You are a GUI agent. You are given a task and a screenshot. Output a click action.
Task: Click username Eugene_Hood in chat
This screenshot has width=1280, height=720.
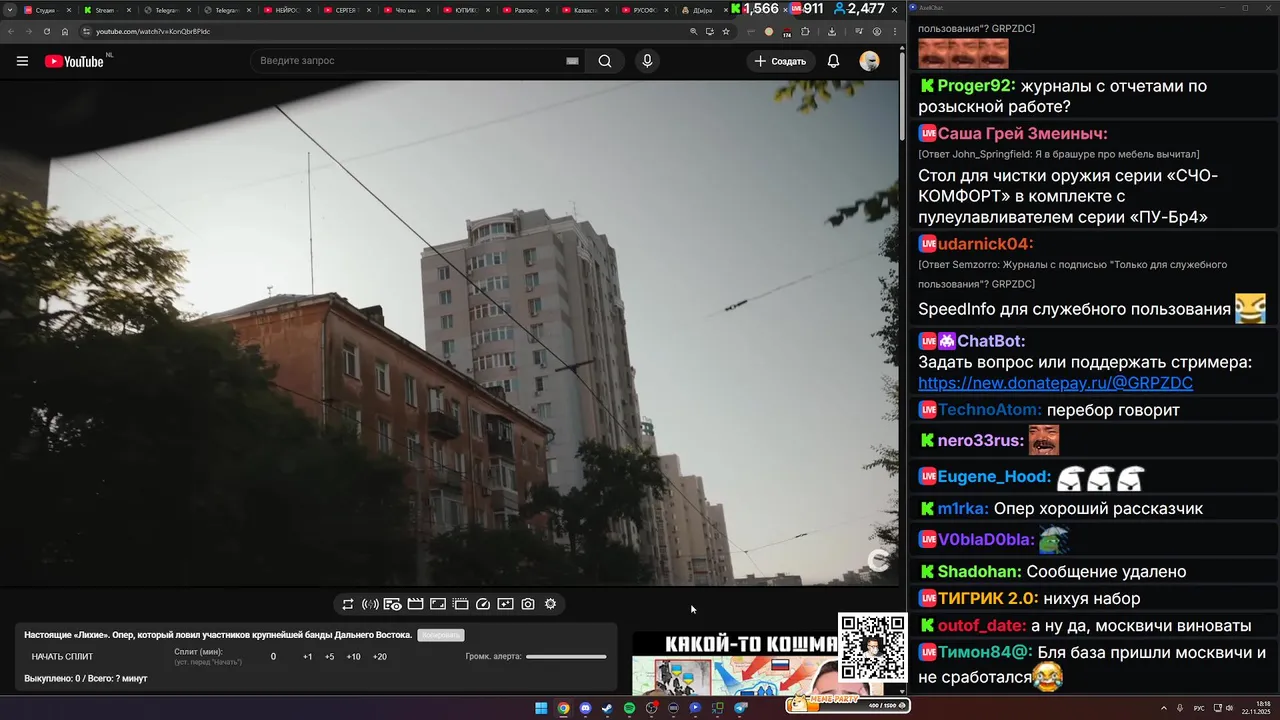coord(994,477)
